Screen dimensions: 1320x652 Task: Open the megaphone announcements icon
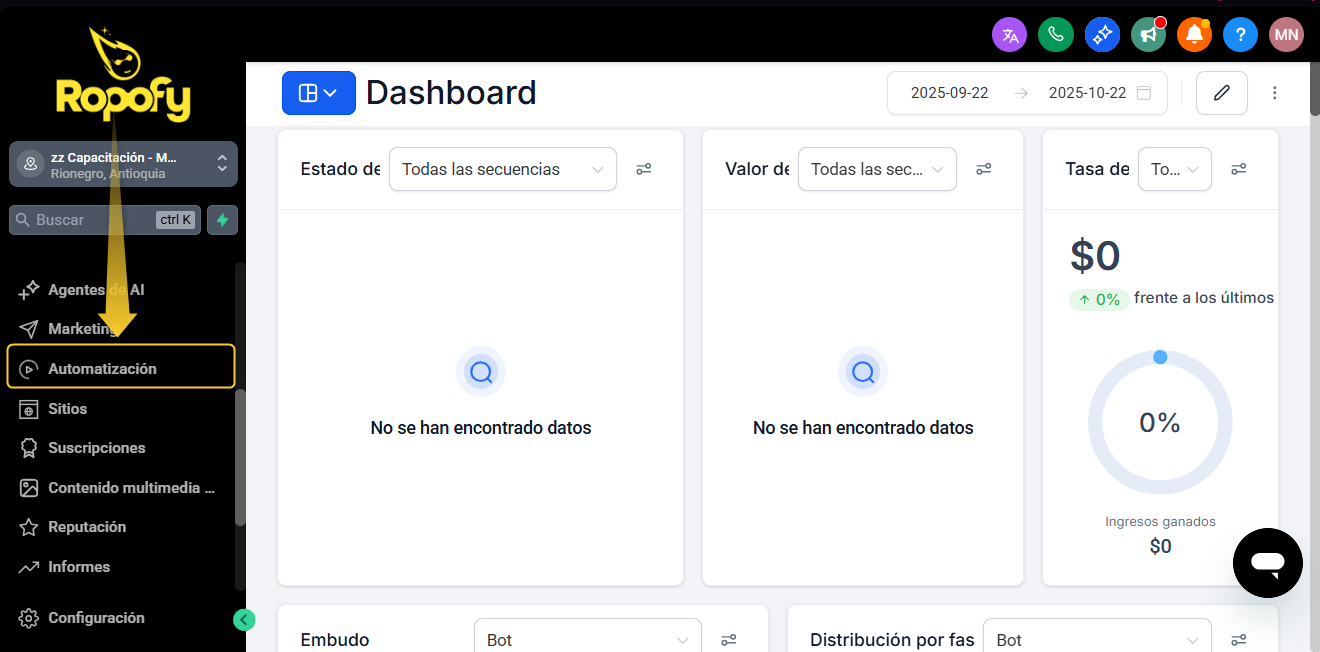pyautogui.click(x=1148, y=35)
